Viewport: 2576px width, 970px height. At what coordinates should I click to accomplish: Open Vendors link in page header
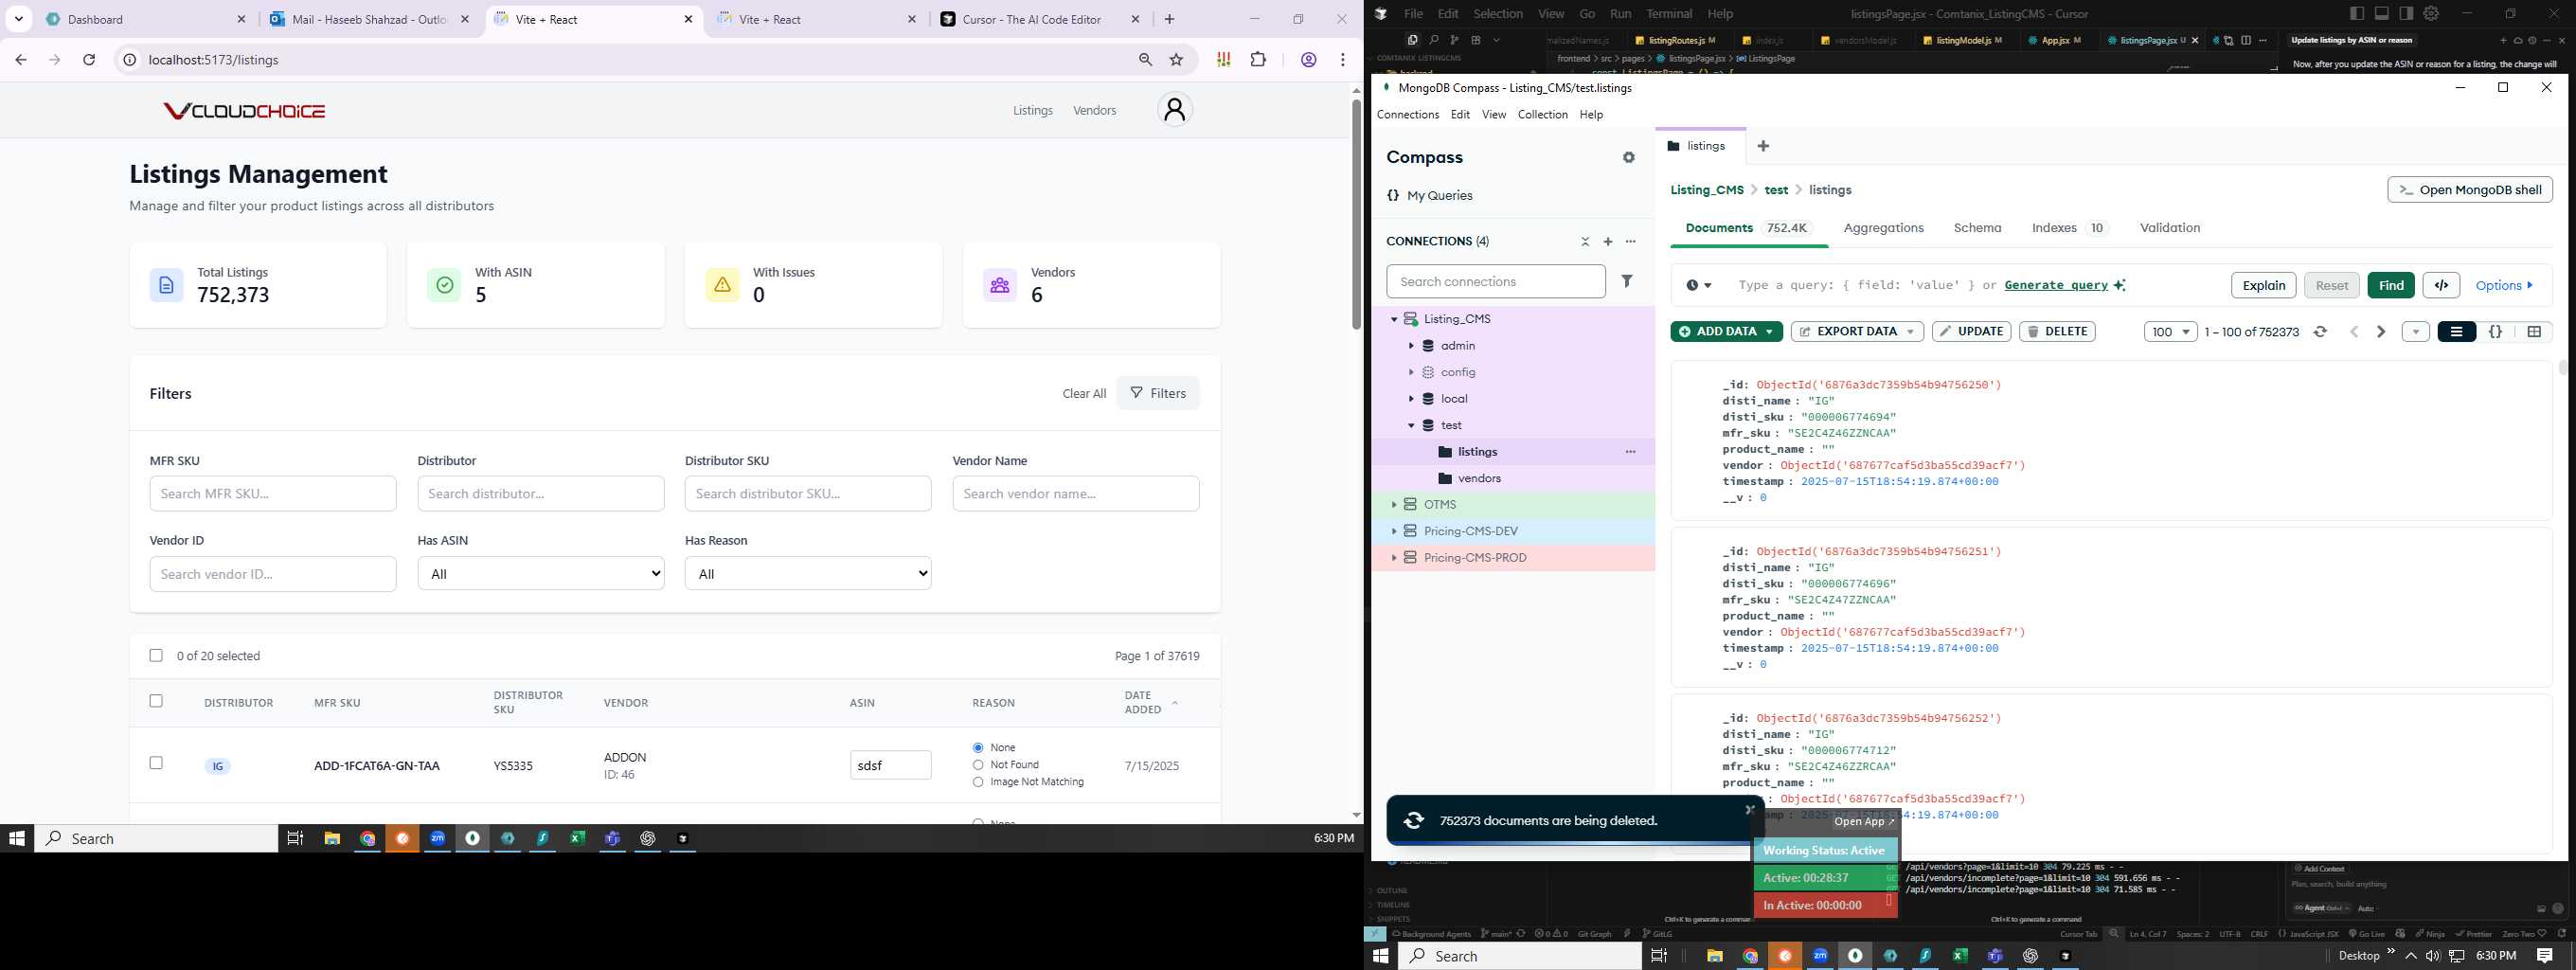1094,110
